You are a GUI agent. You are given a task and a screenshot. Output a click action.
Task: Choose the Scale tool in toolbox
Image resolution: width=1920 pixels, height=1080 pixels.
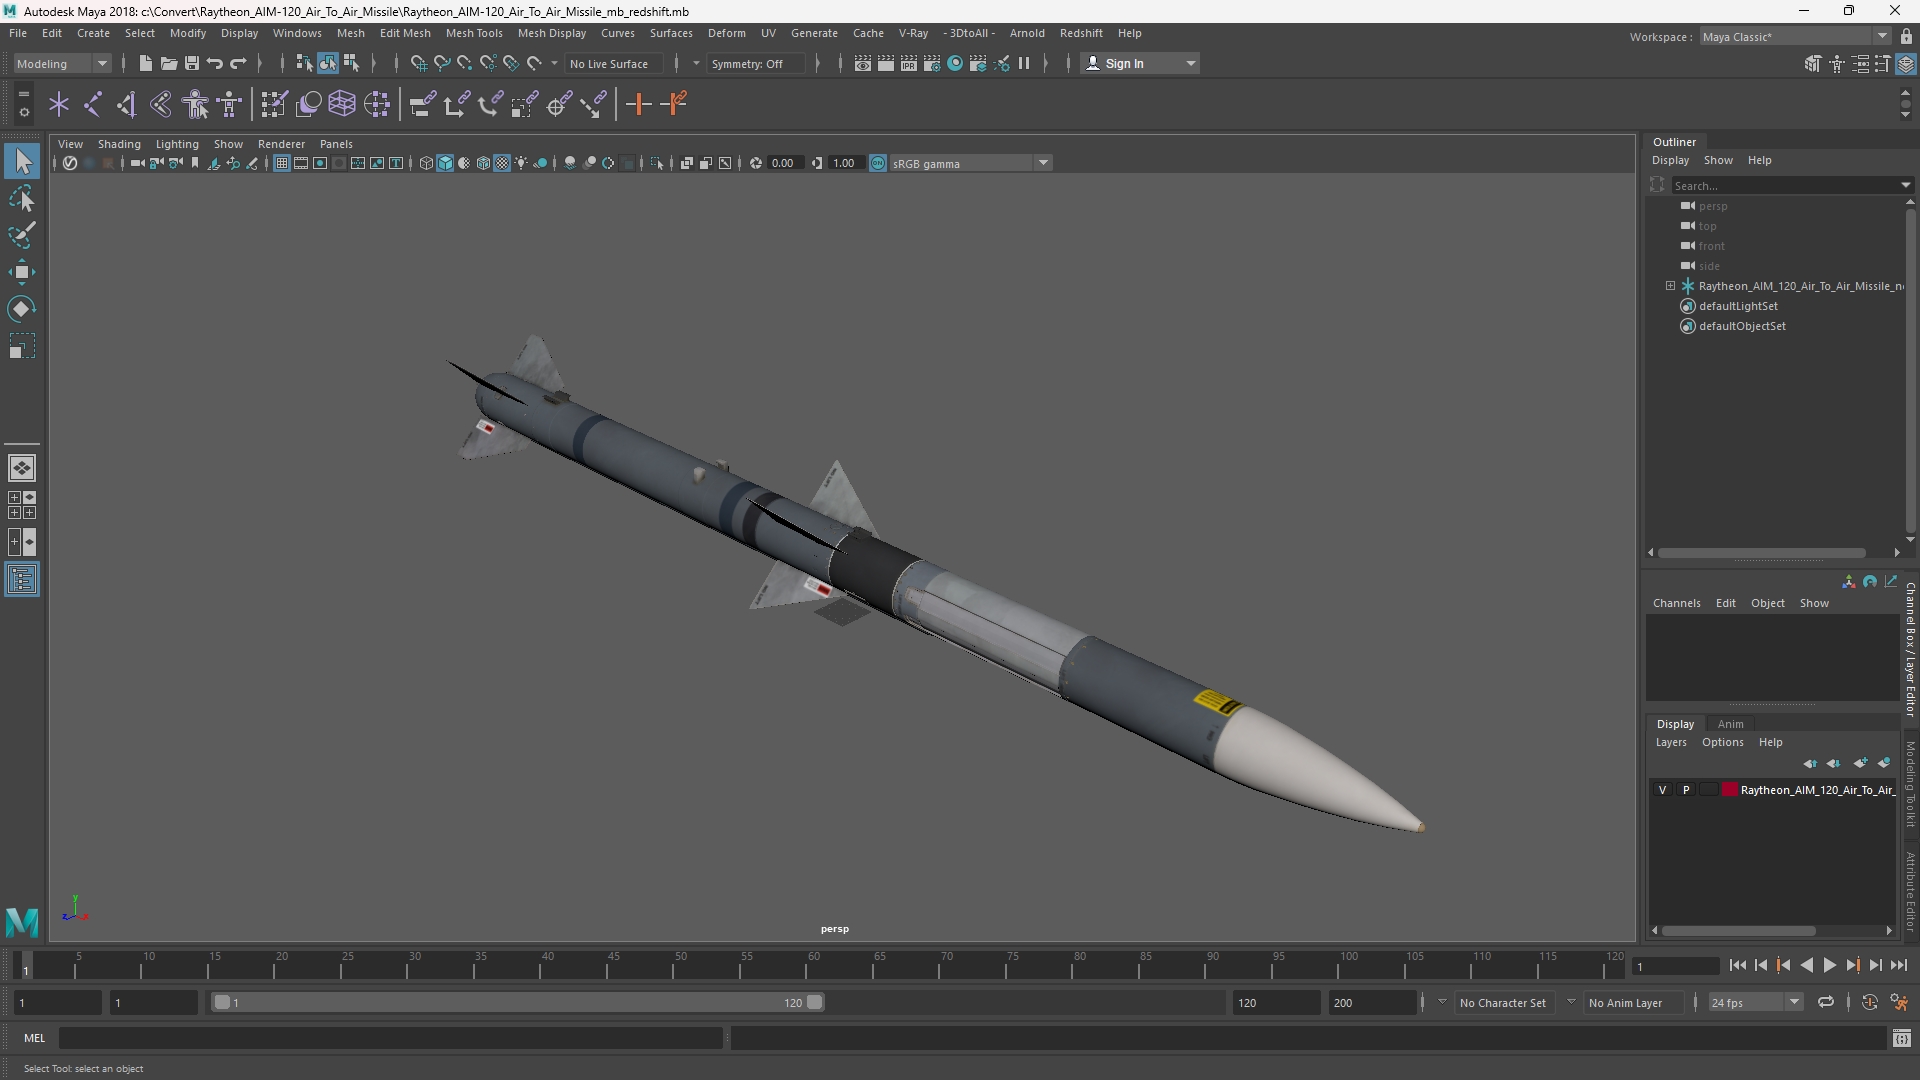(22, 346)
